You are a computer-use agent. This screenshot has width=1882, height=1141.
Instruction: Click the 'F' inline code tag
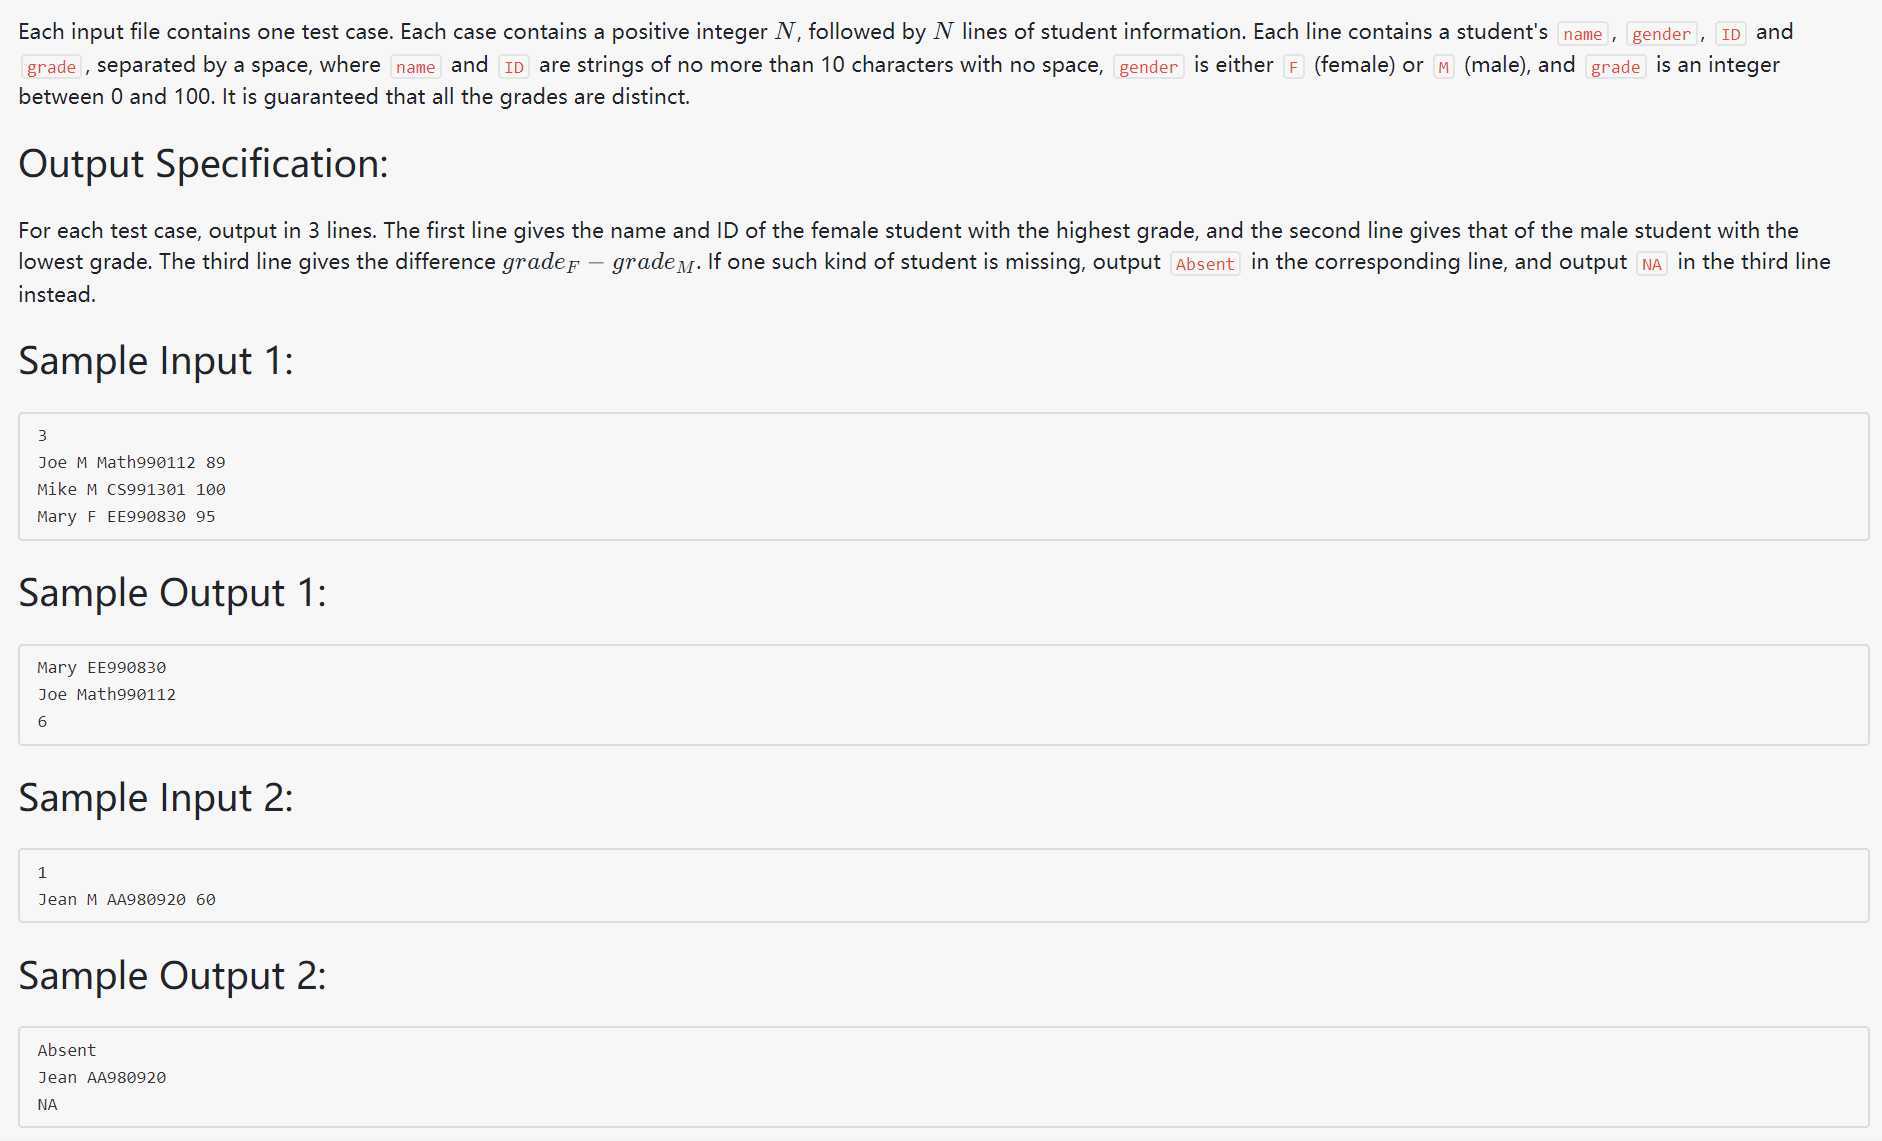(x=1293, y=67)
